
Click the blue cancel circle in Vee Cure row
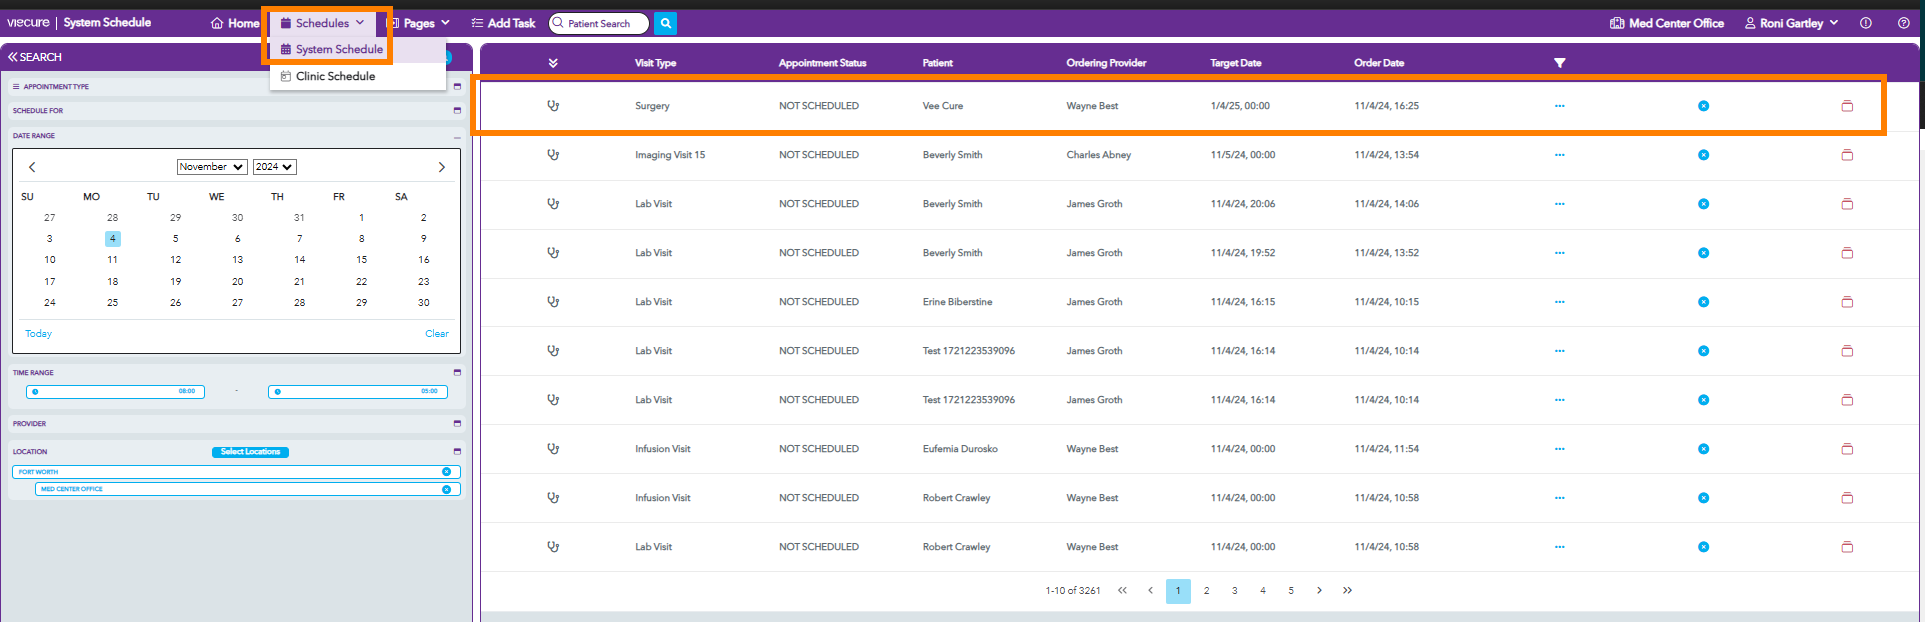(1703, 106)
